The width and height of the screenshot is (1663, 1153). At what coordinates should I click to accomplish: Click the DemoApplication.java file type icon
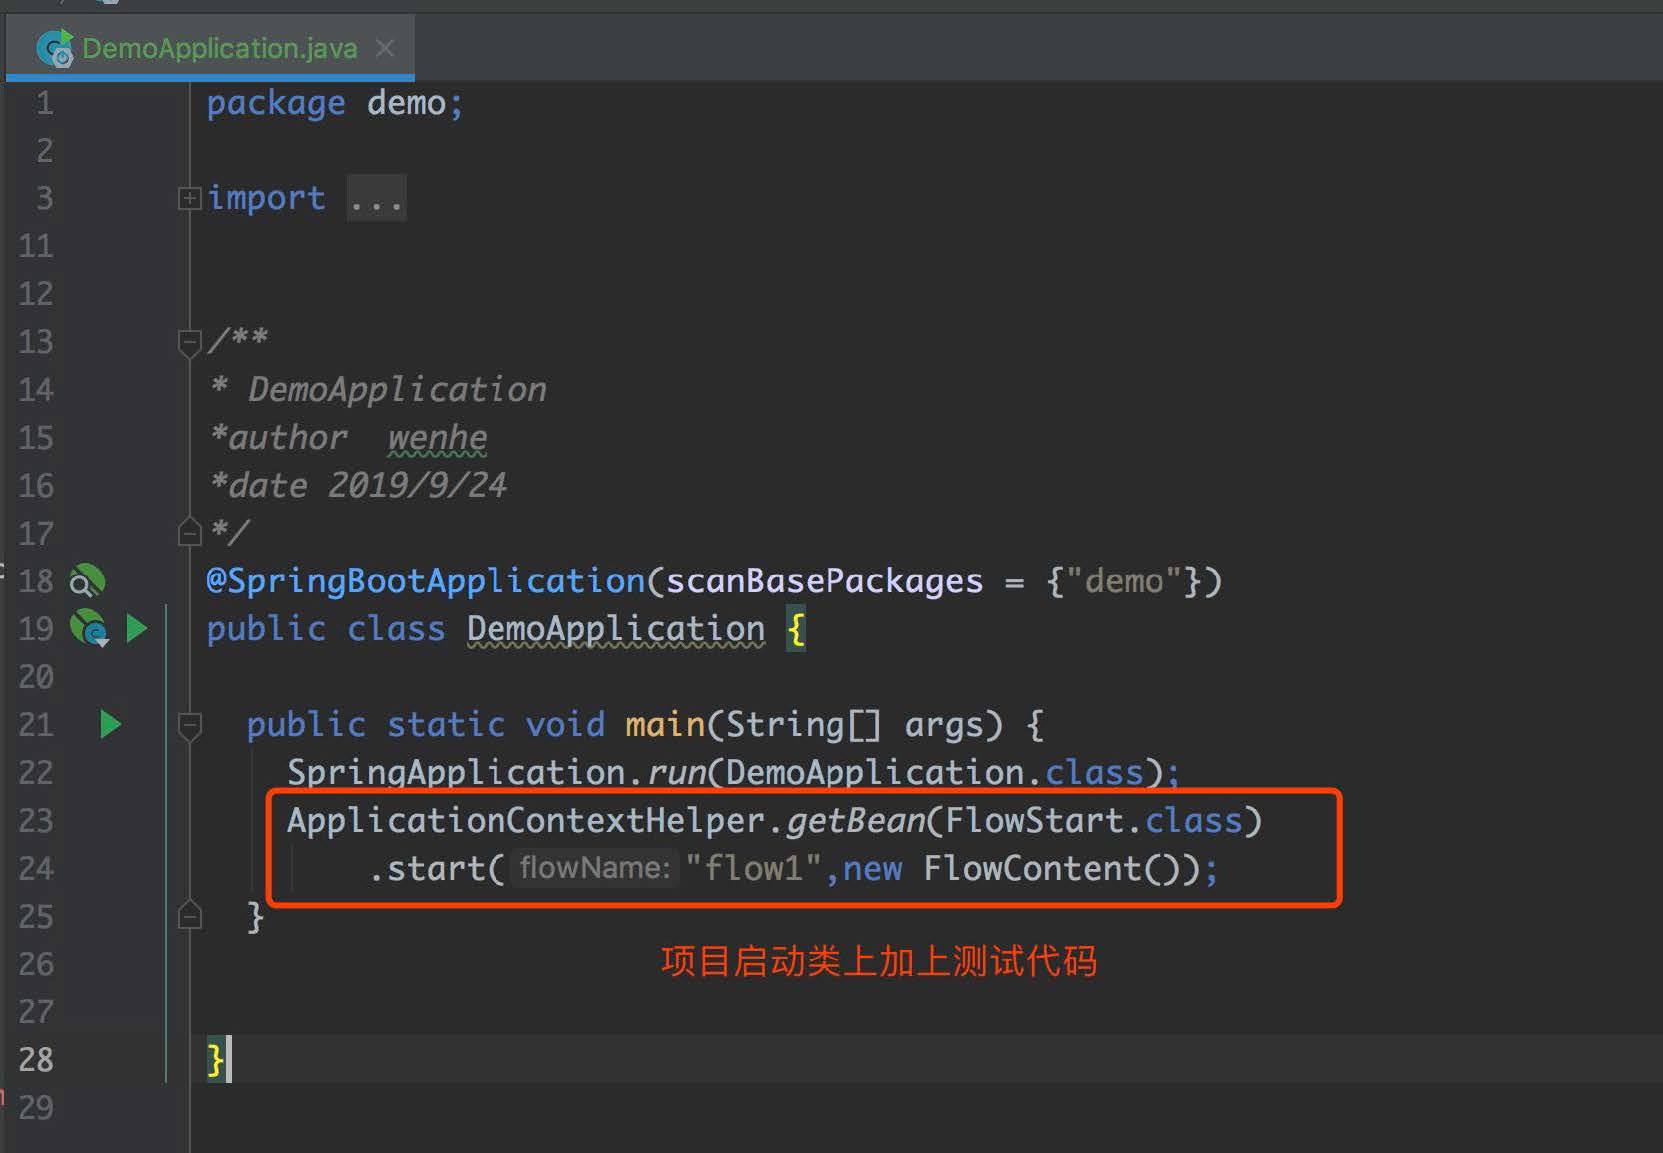click(x=55, y=48)
